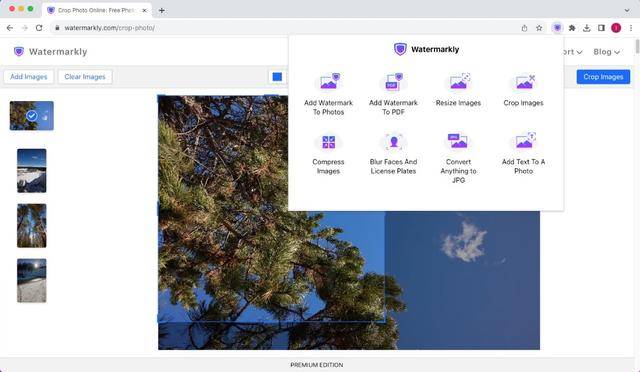Viewport: 640px width, 372px height.
Task: Click the Add Images button
Action: (x=29, y=77)
